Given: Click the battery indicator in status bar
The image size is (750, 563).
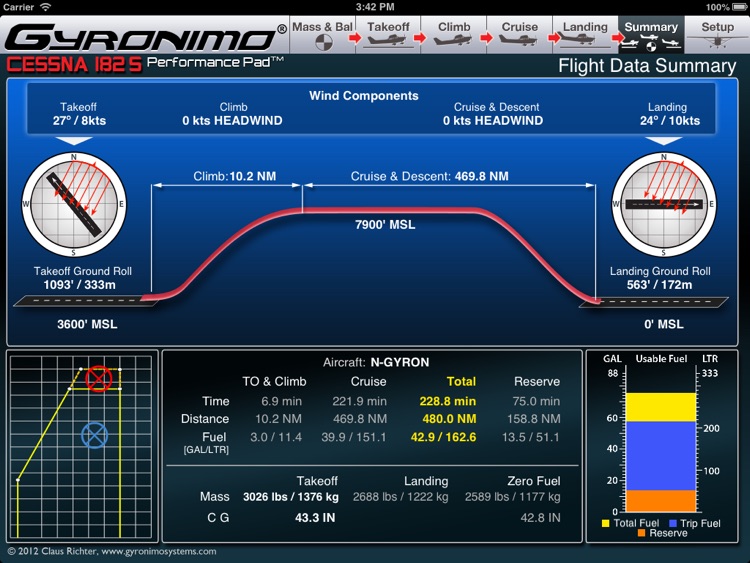Looking at the screenshot, I should click(x=739, y=7).
